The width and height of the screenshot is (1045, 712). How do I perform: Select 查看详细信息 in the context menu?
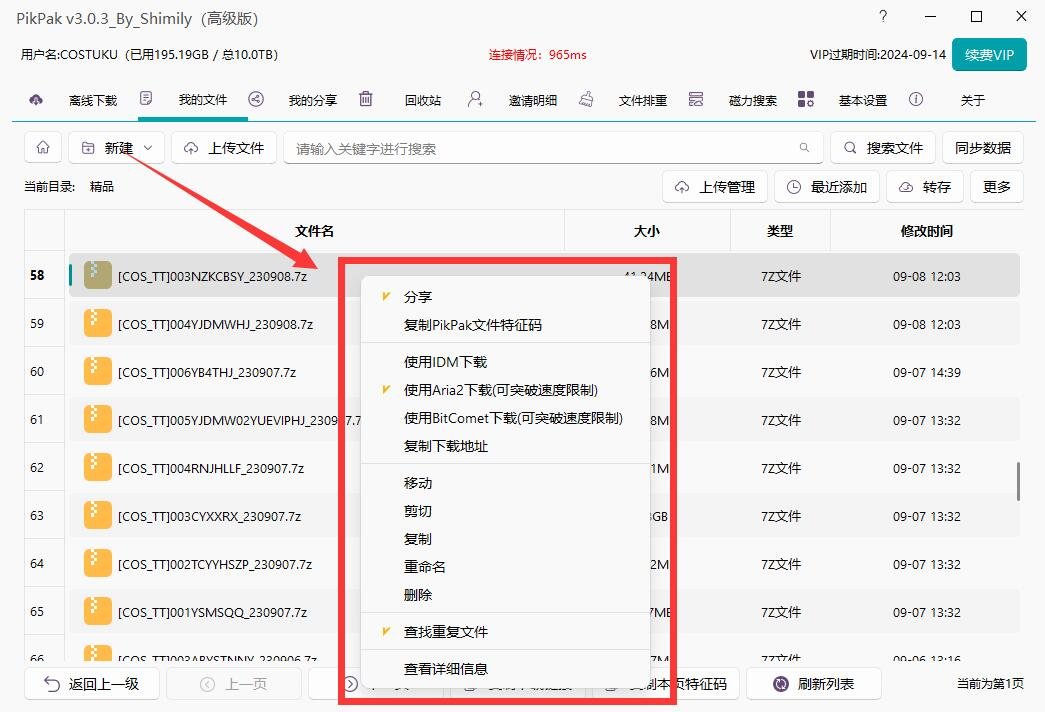tap(445, 669)
